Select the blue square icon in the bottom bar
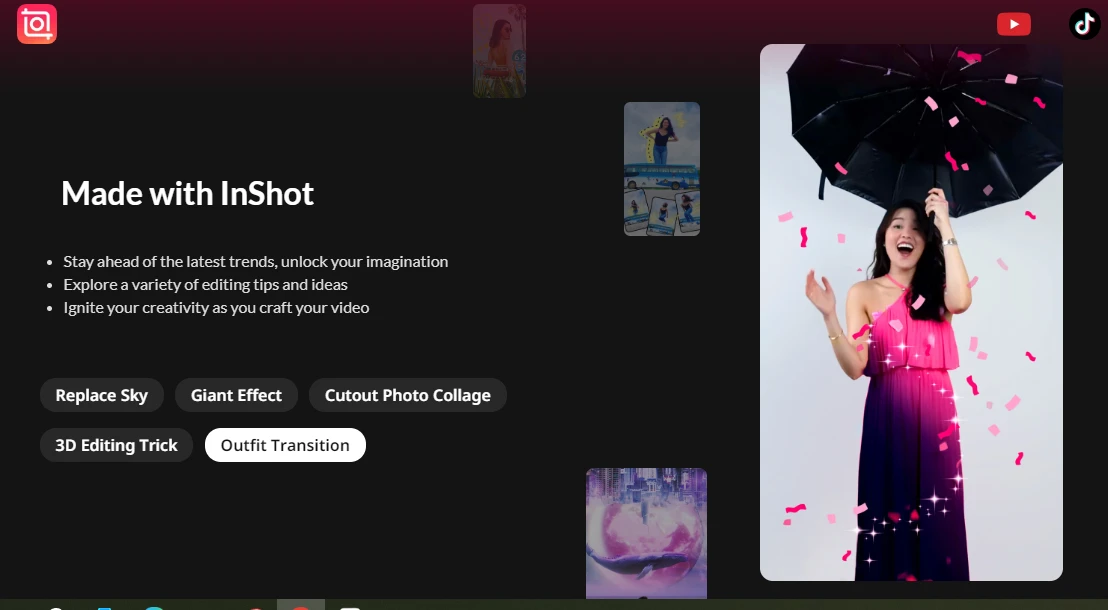Screen dimensions: 1108x610 (103, 608)
